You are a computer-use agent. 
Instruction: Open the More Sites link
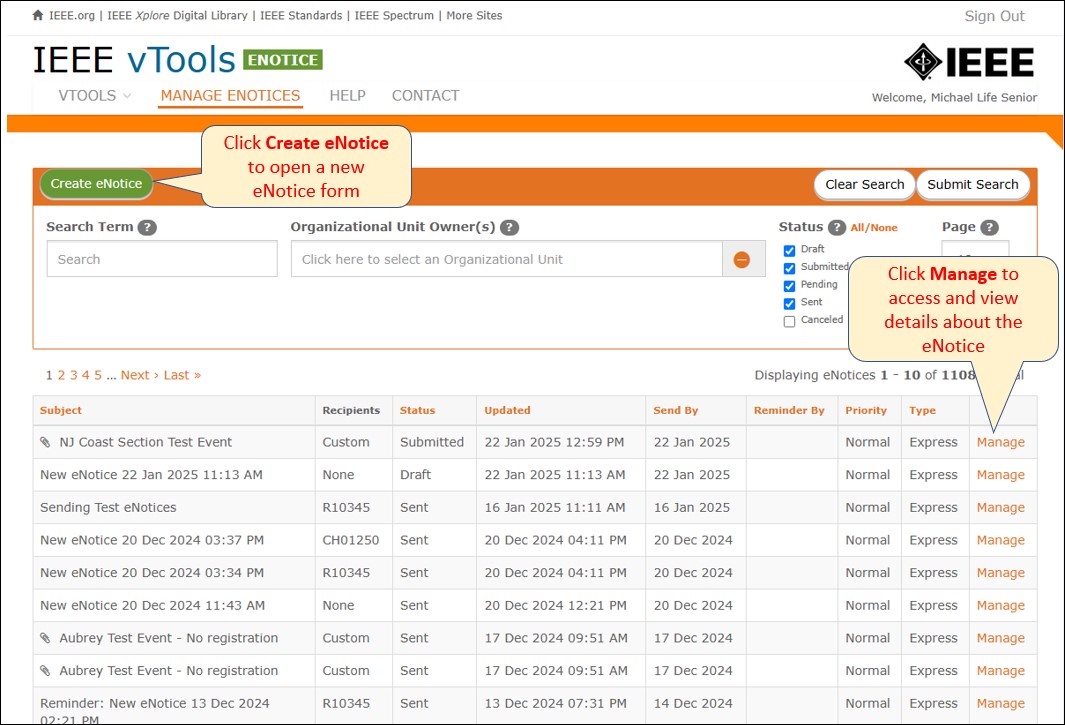(x=474, y=15)
